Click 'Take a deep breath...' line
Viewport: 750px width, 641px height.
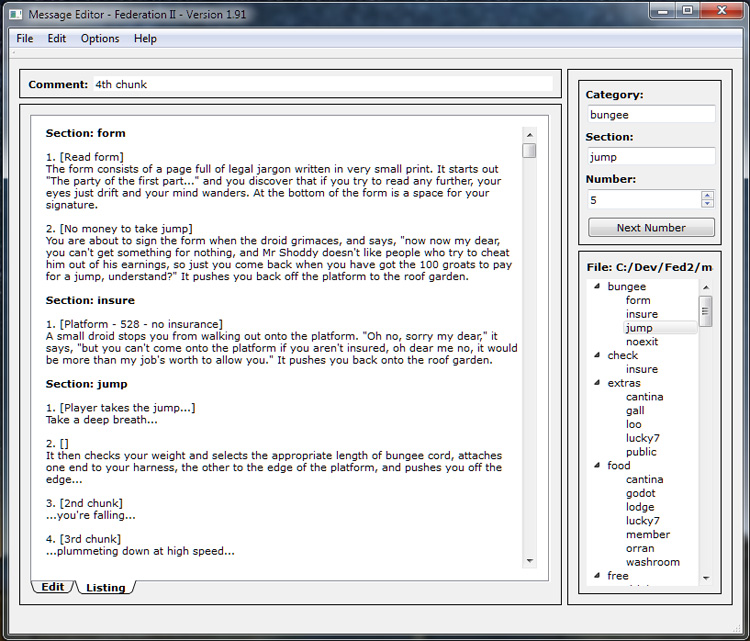tap(101, 420)
